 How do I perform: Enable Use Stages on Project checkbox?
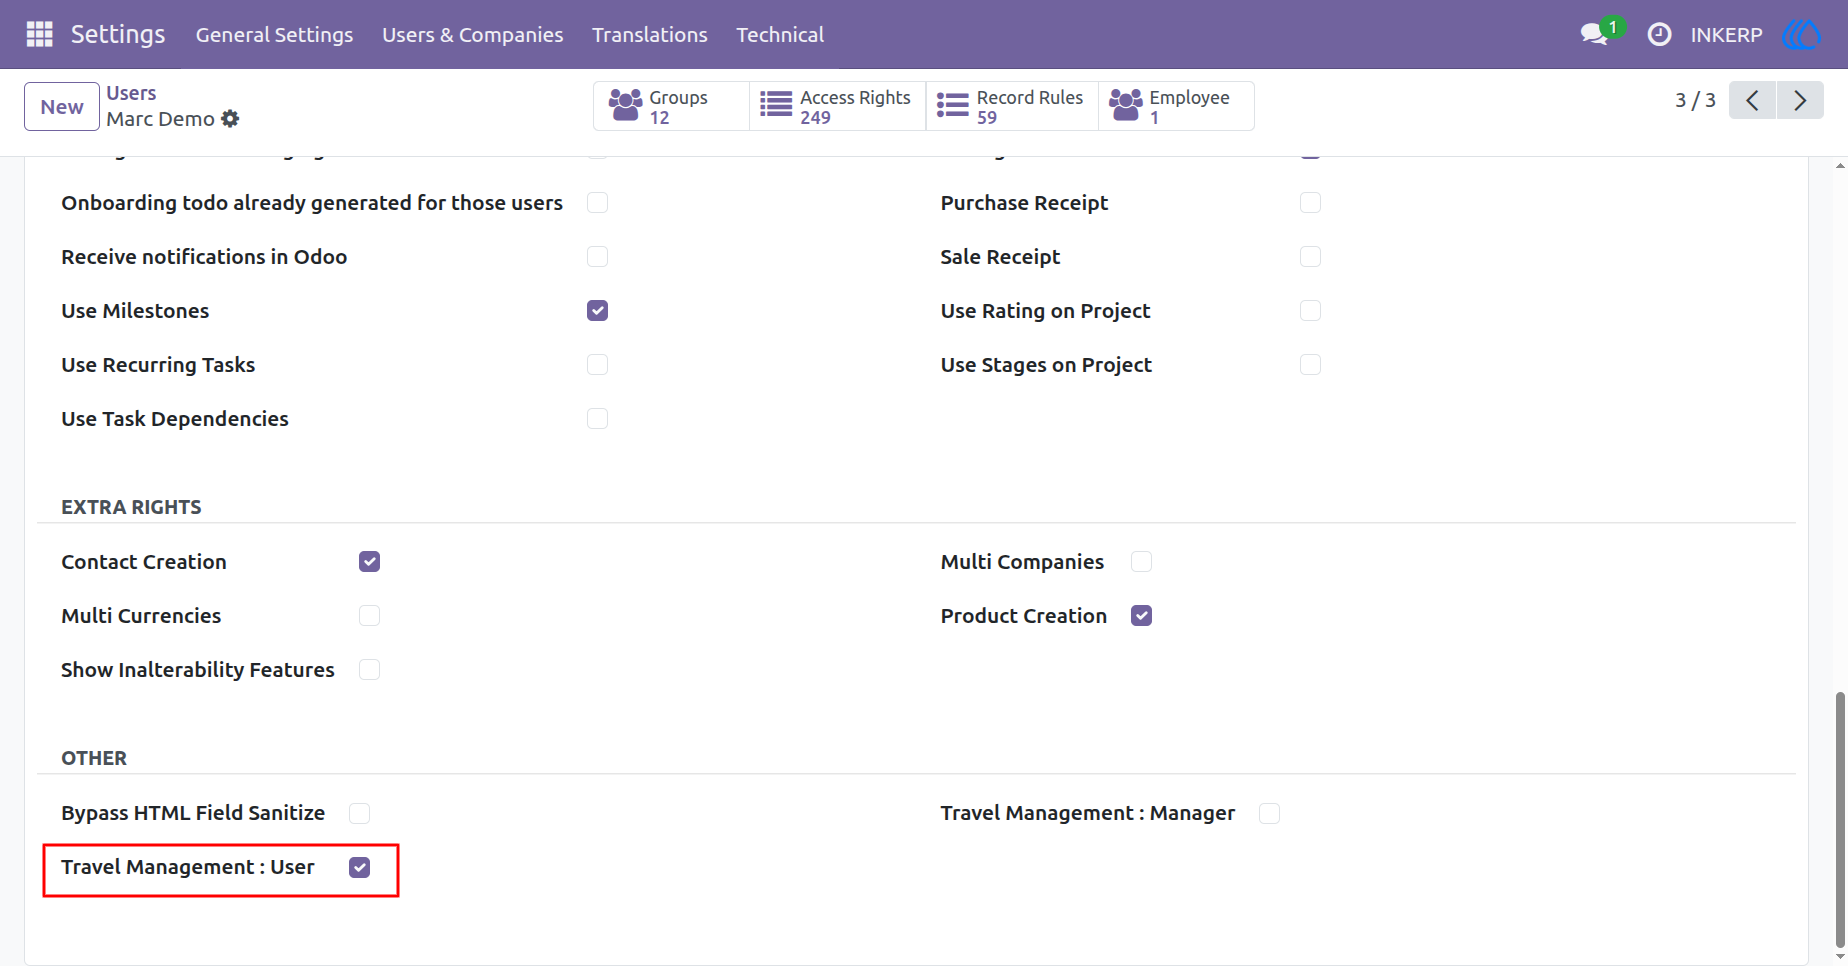[x=1310, y=365]
